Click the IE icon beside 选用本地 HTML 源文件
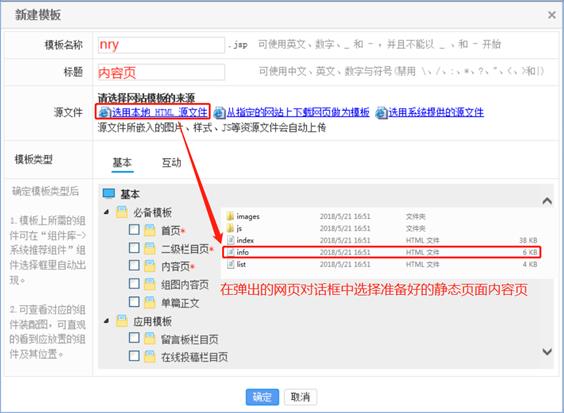Viewport: 564px width, 413px height. (104, 112)
